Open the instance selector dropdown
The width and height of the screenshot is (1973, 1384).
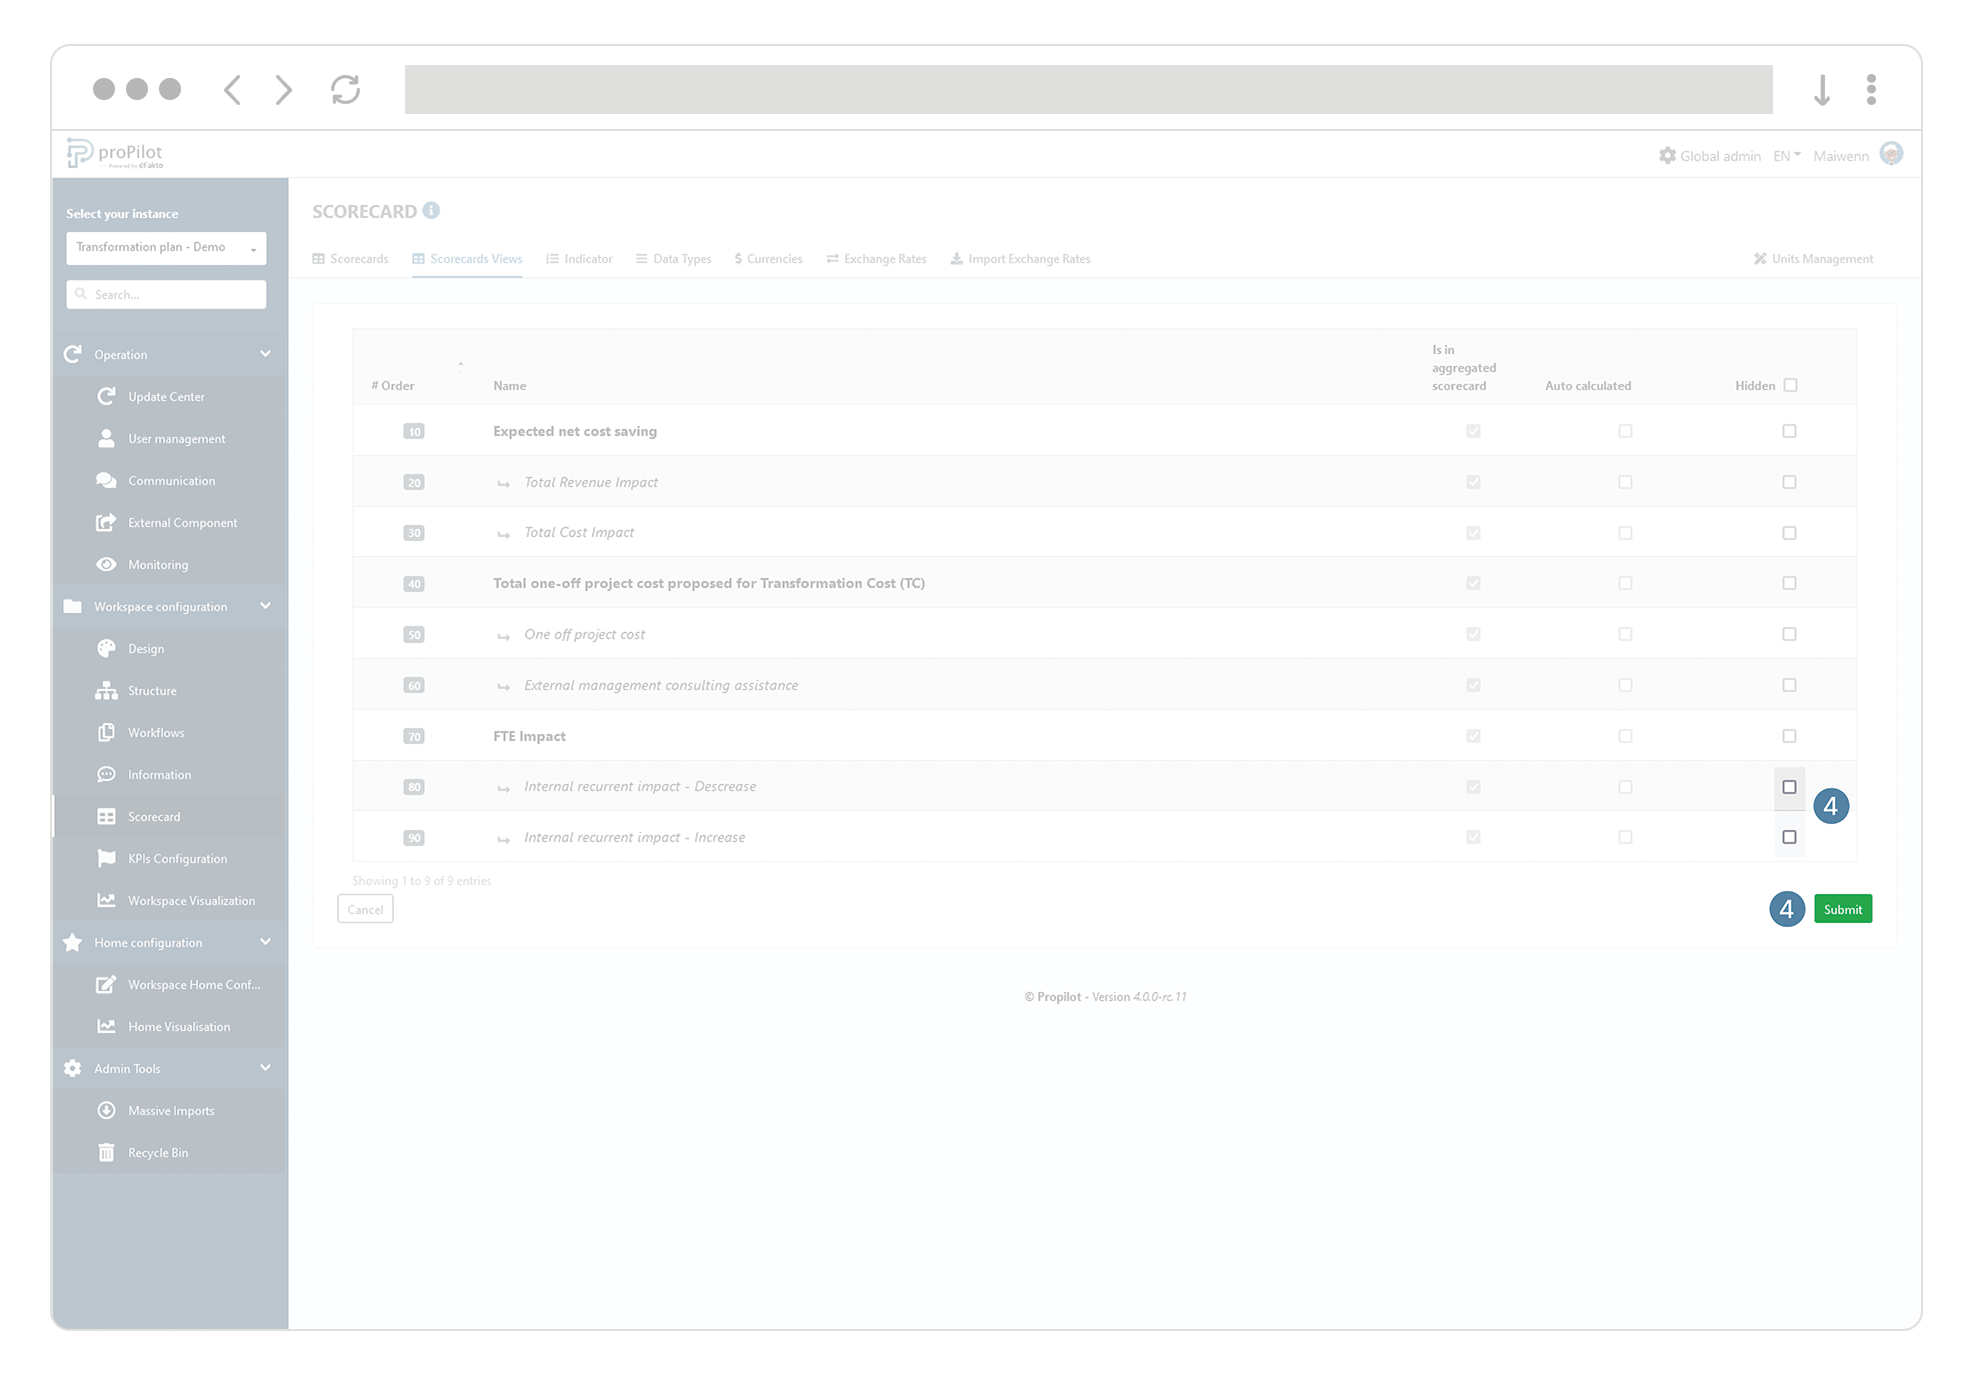tap(165, 247)
